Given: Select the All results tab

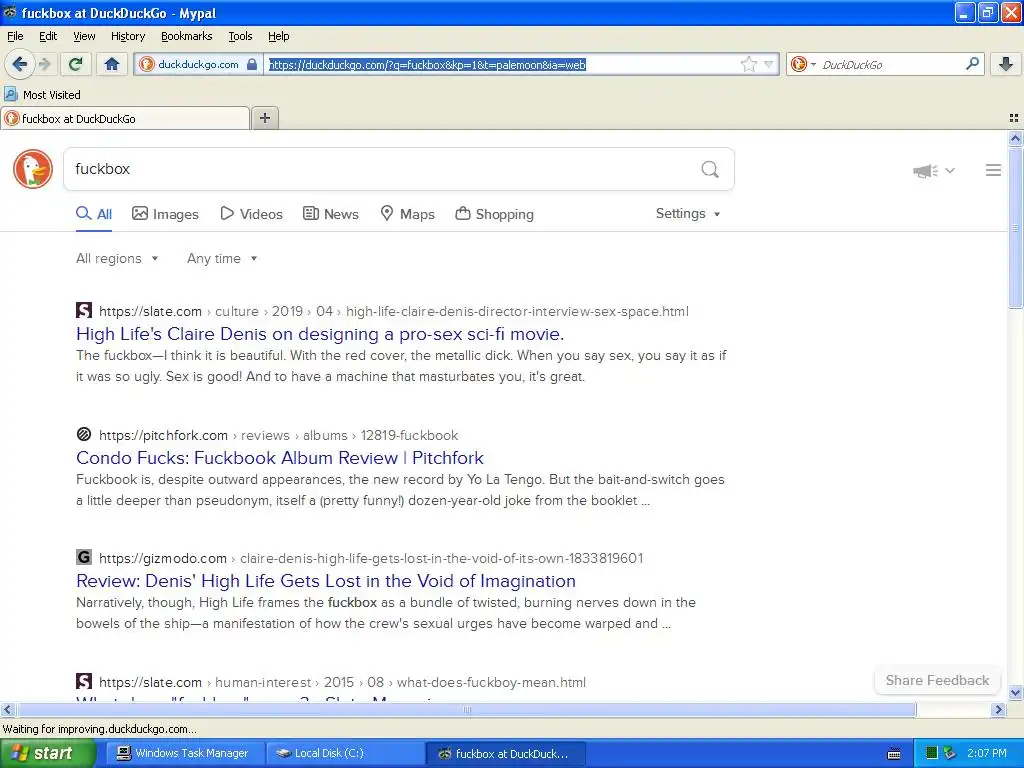Looking at the screenshot, I should 94,214.
